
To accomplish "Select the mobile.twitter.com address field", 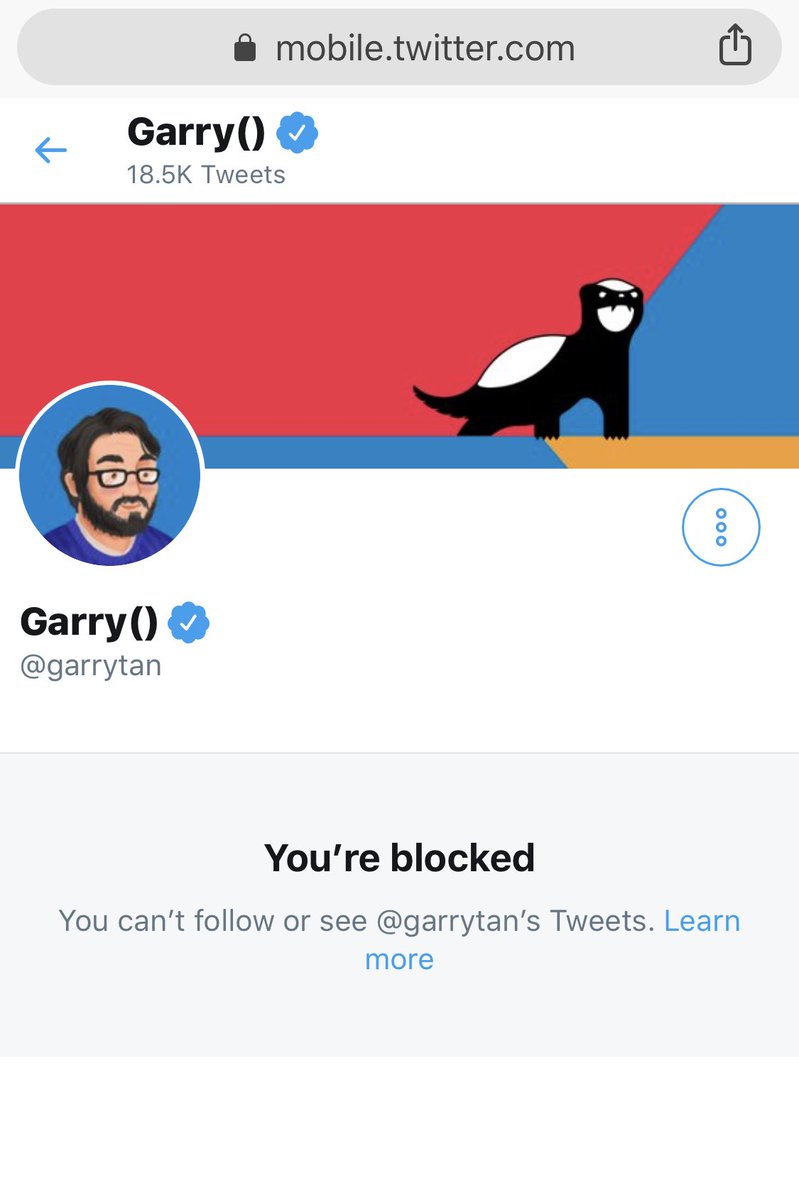I will point(399,47).
